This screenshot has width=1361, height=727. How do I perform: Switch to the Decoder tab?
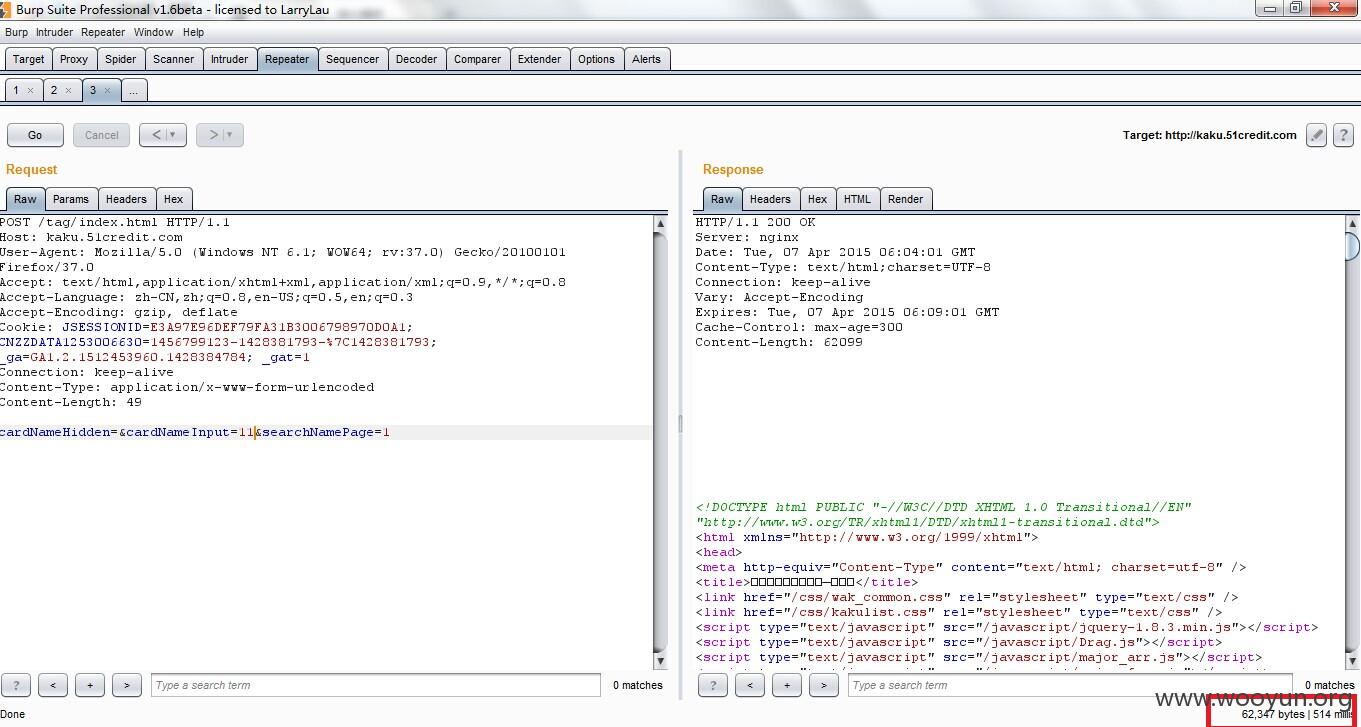[416, 59]
